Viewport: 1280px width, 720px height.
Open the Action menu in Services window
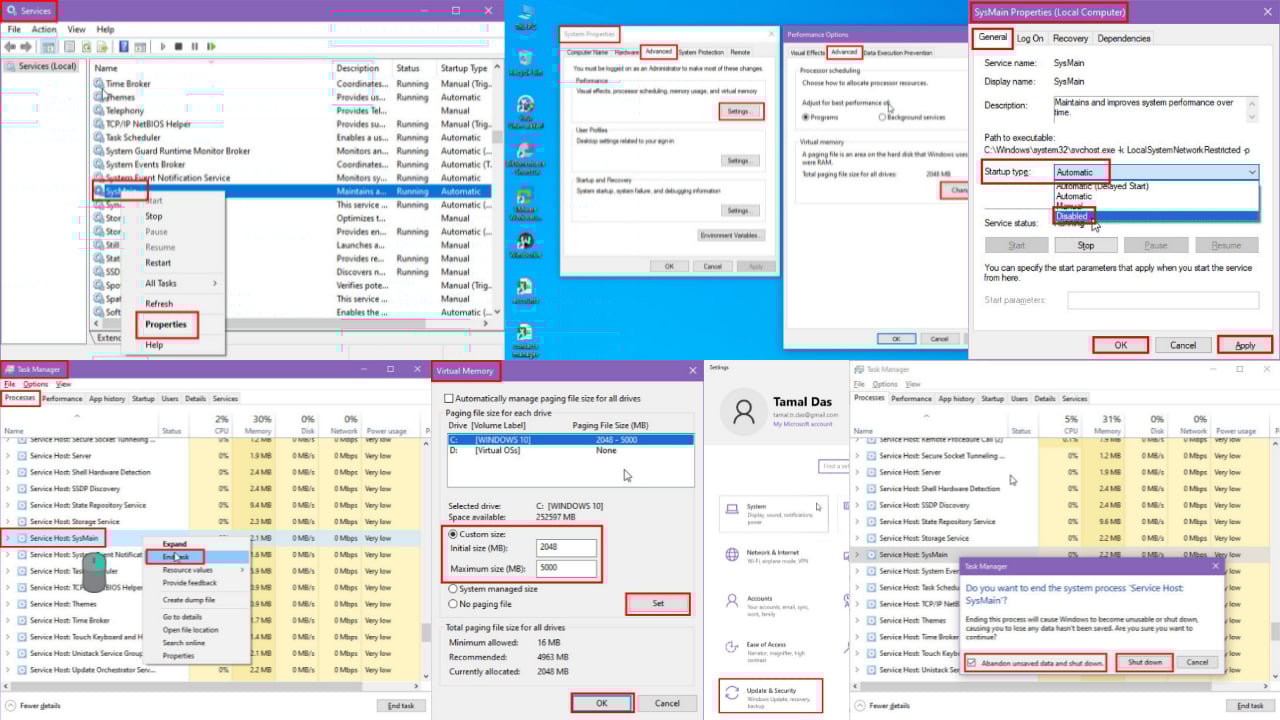(x=44, y=30)
